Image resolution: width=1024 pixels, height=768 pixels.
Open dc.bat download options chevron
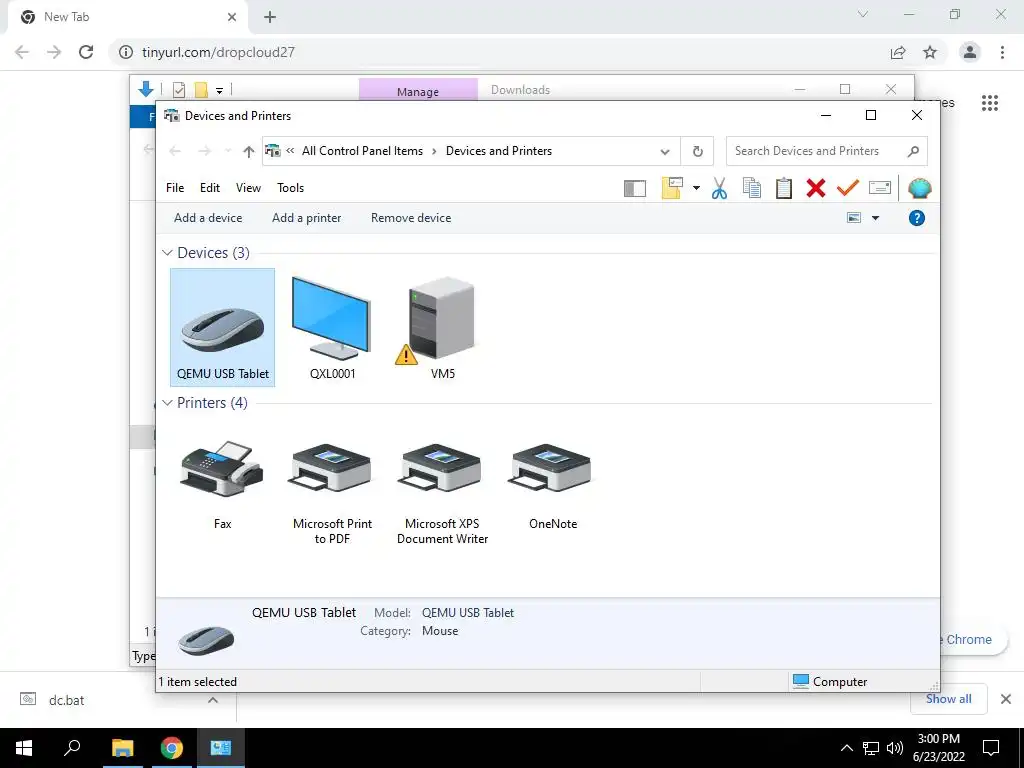[x=212, y=700]
